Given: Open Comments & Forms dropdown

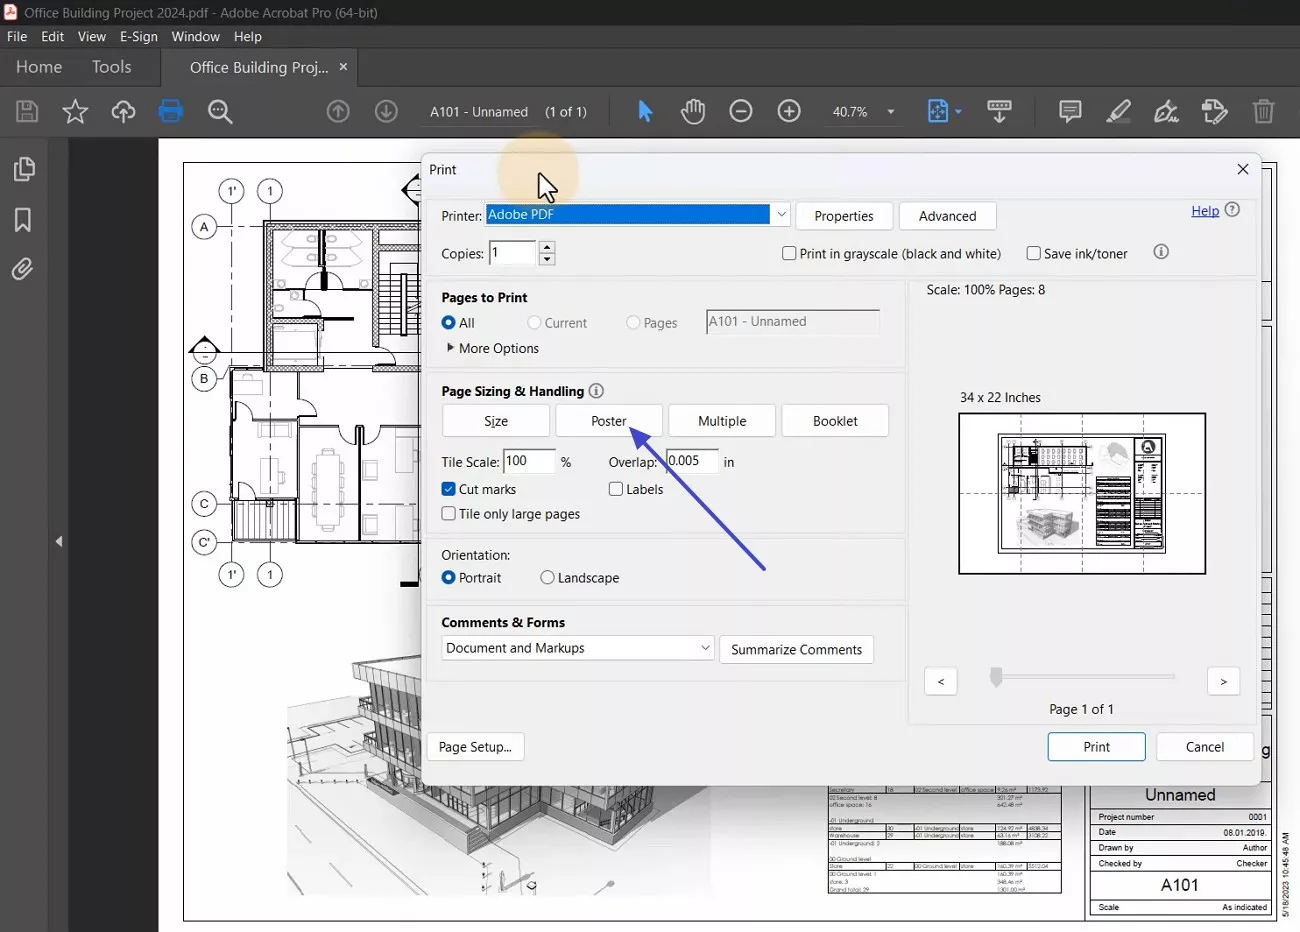Looking at the screenshot, I should coord(578,648).
